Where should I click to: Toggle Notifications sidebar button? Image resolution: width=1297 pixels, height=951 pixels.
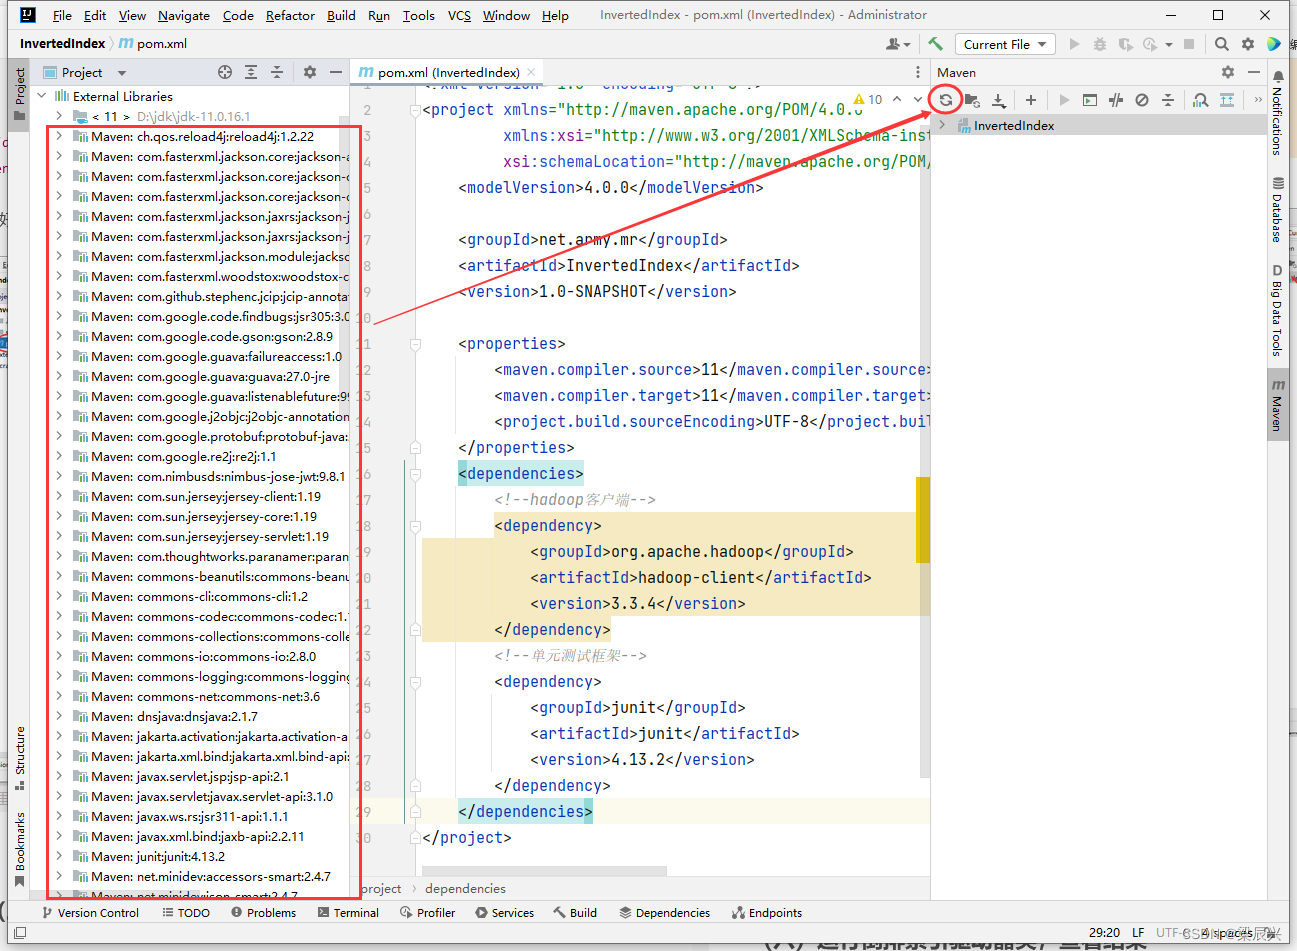click(1277, 112)
